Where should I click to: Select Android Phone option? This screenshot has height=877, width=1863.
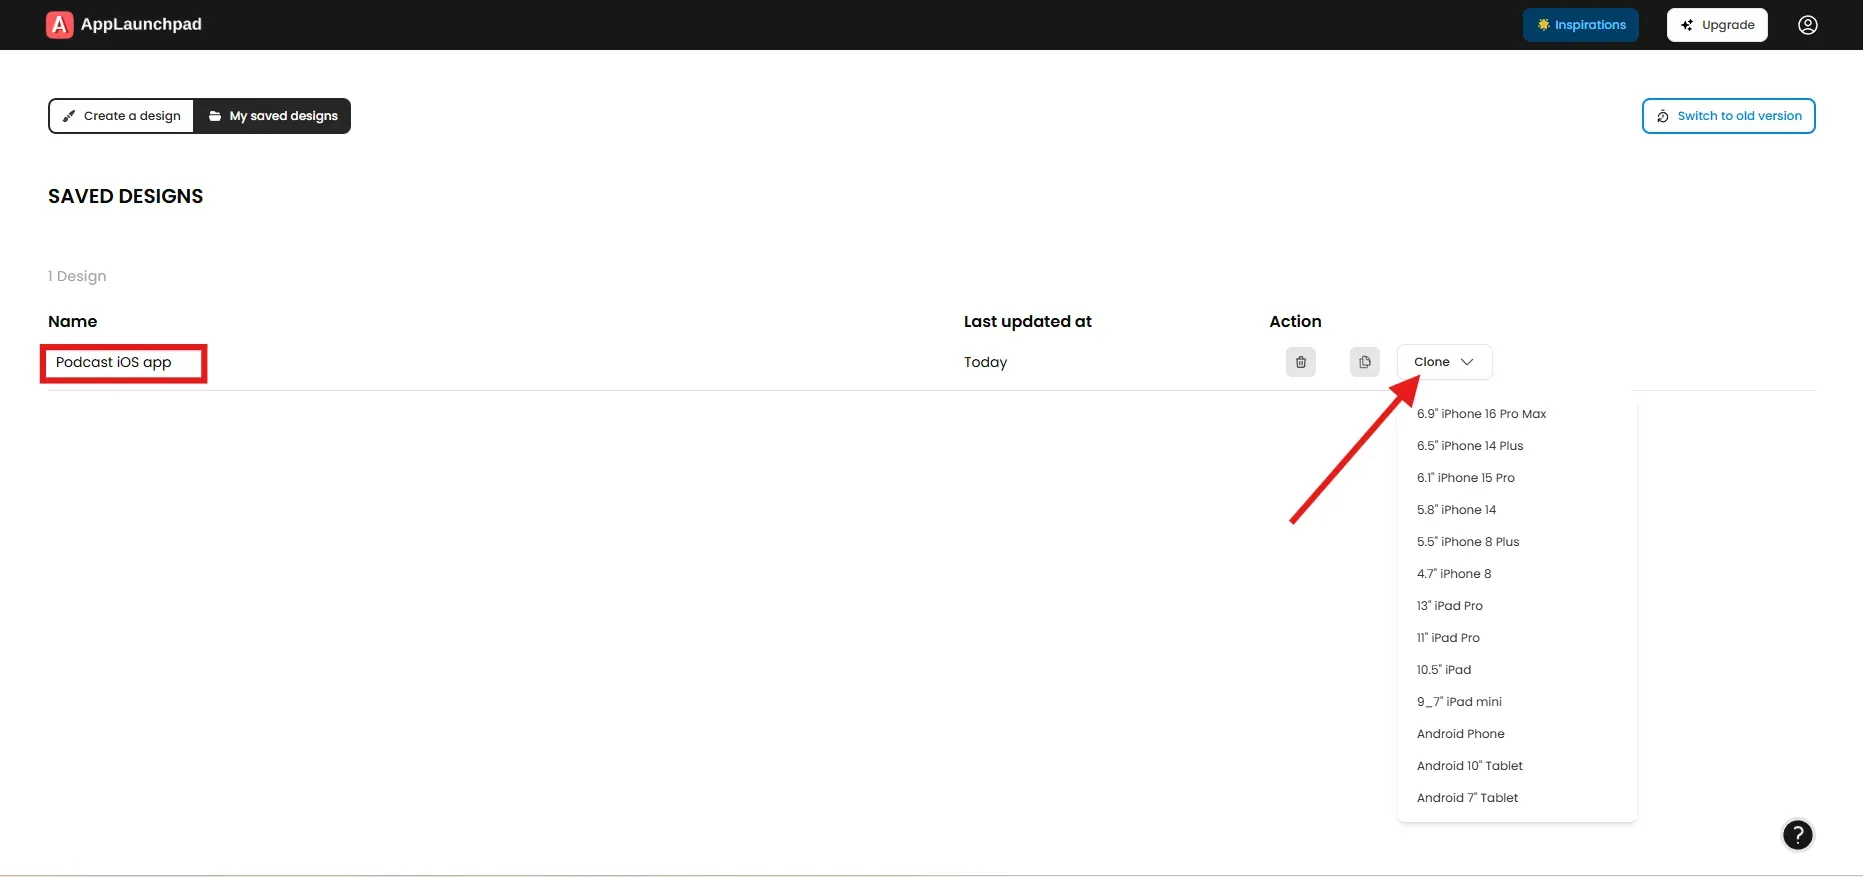1460,734
